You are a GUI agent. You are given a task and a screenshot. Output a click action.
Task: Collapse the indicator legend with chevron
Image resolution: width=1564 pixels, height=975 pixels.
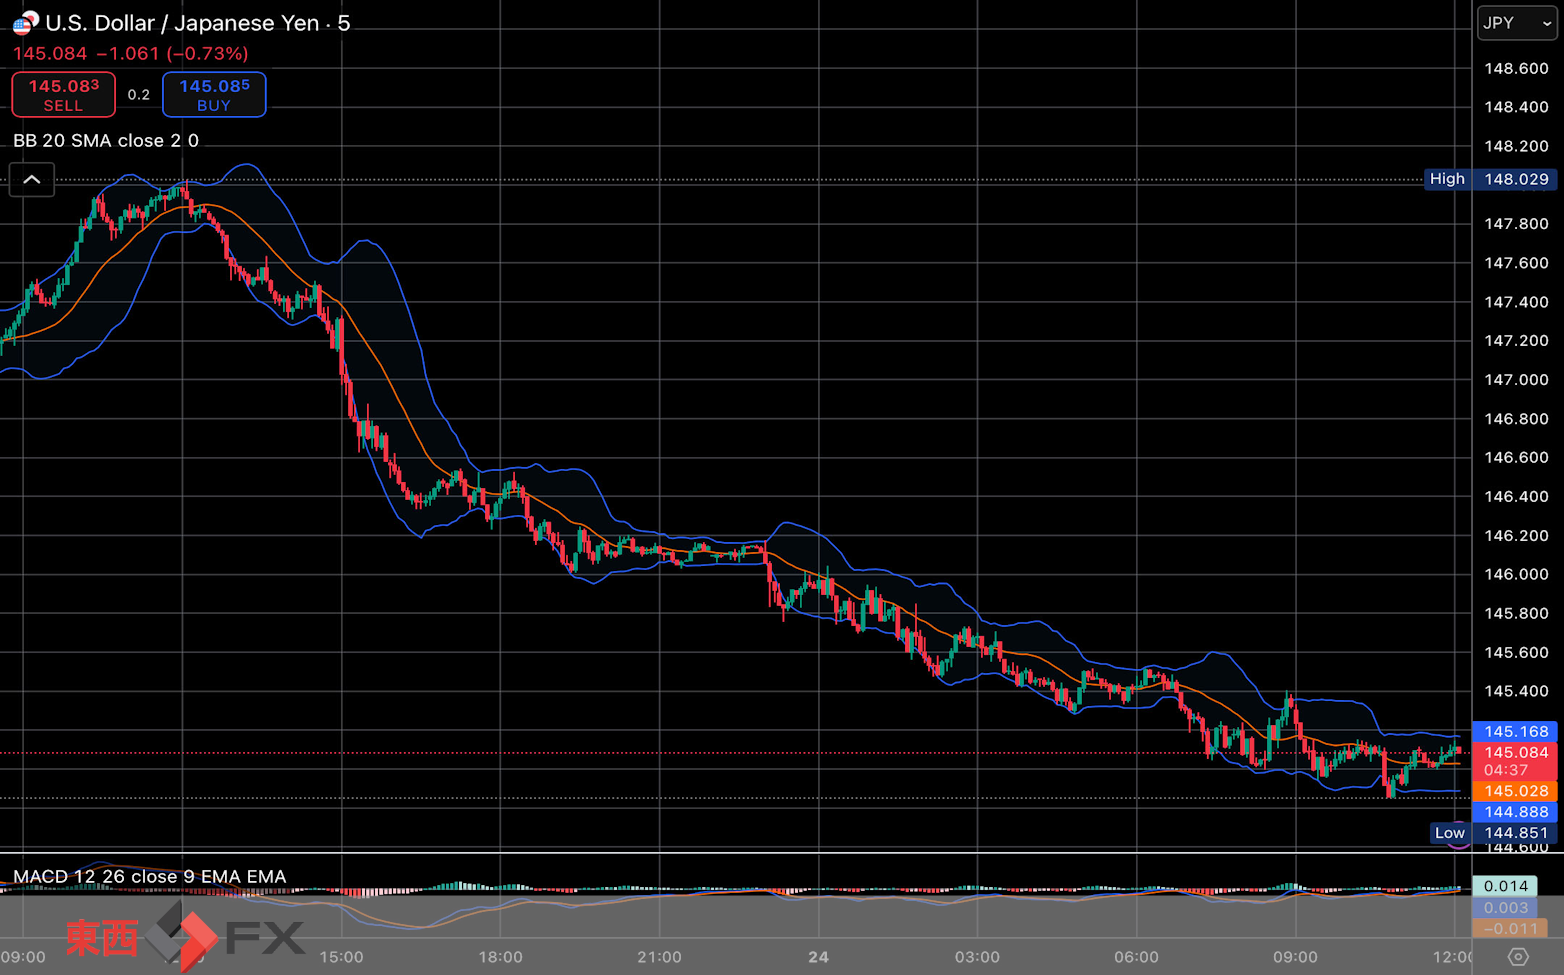(32, 180)
